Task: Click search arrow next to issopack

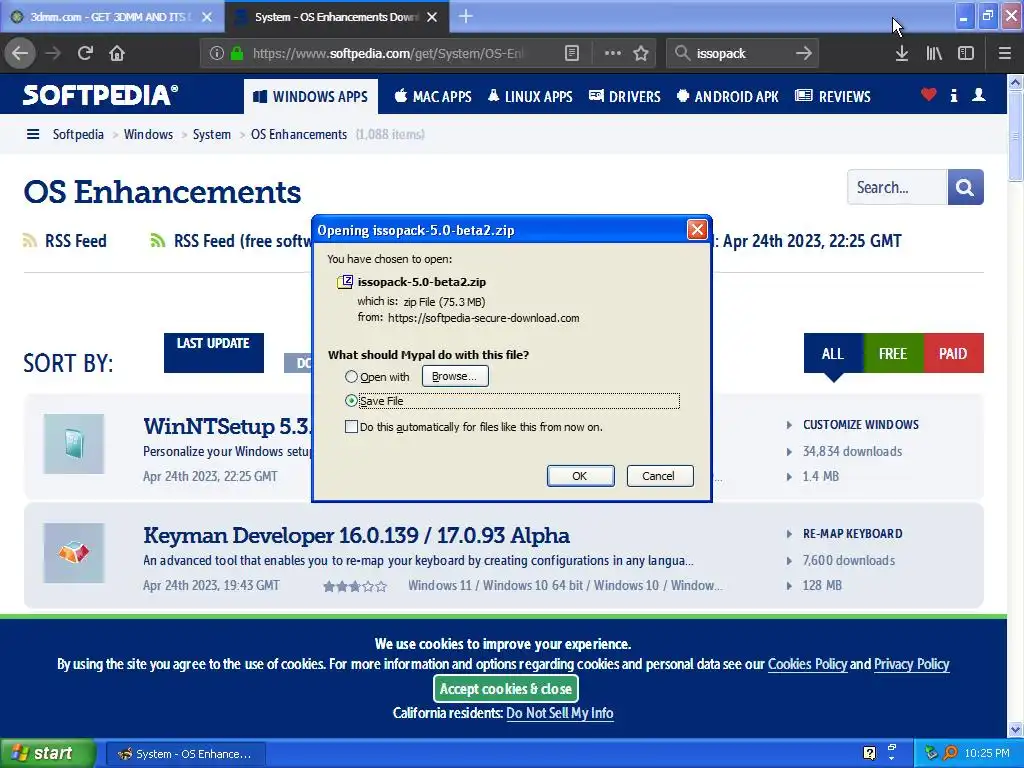Action: tap(804, 53)
